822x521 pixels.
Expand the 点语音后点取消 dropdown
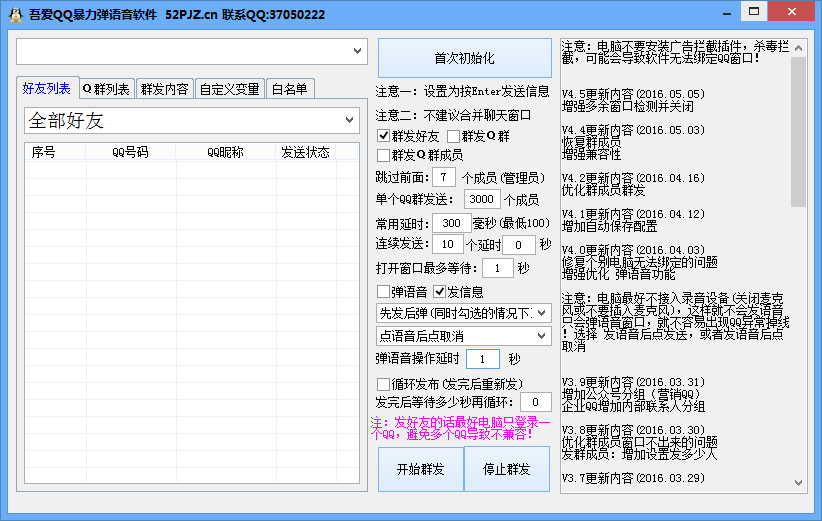click(542, 336)
